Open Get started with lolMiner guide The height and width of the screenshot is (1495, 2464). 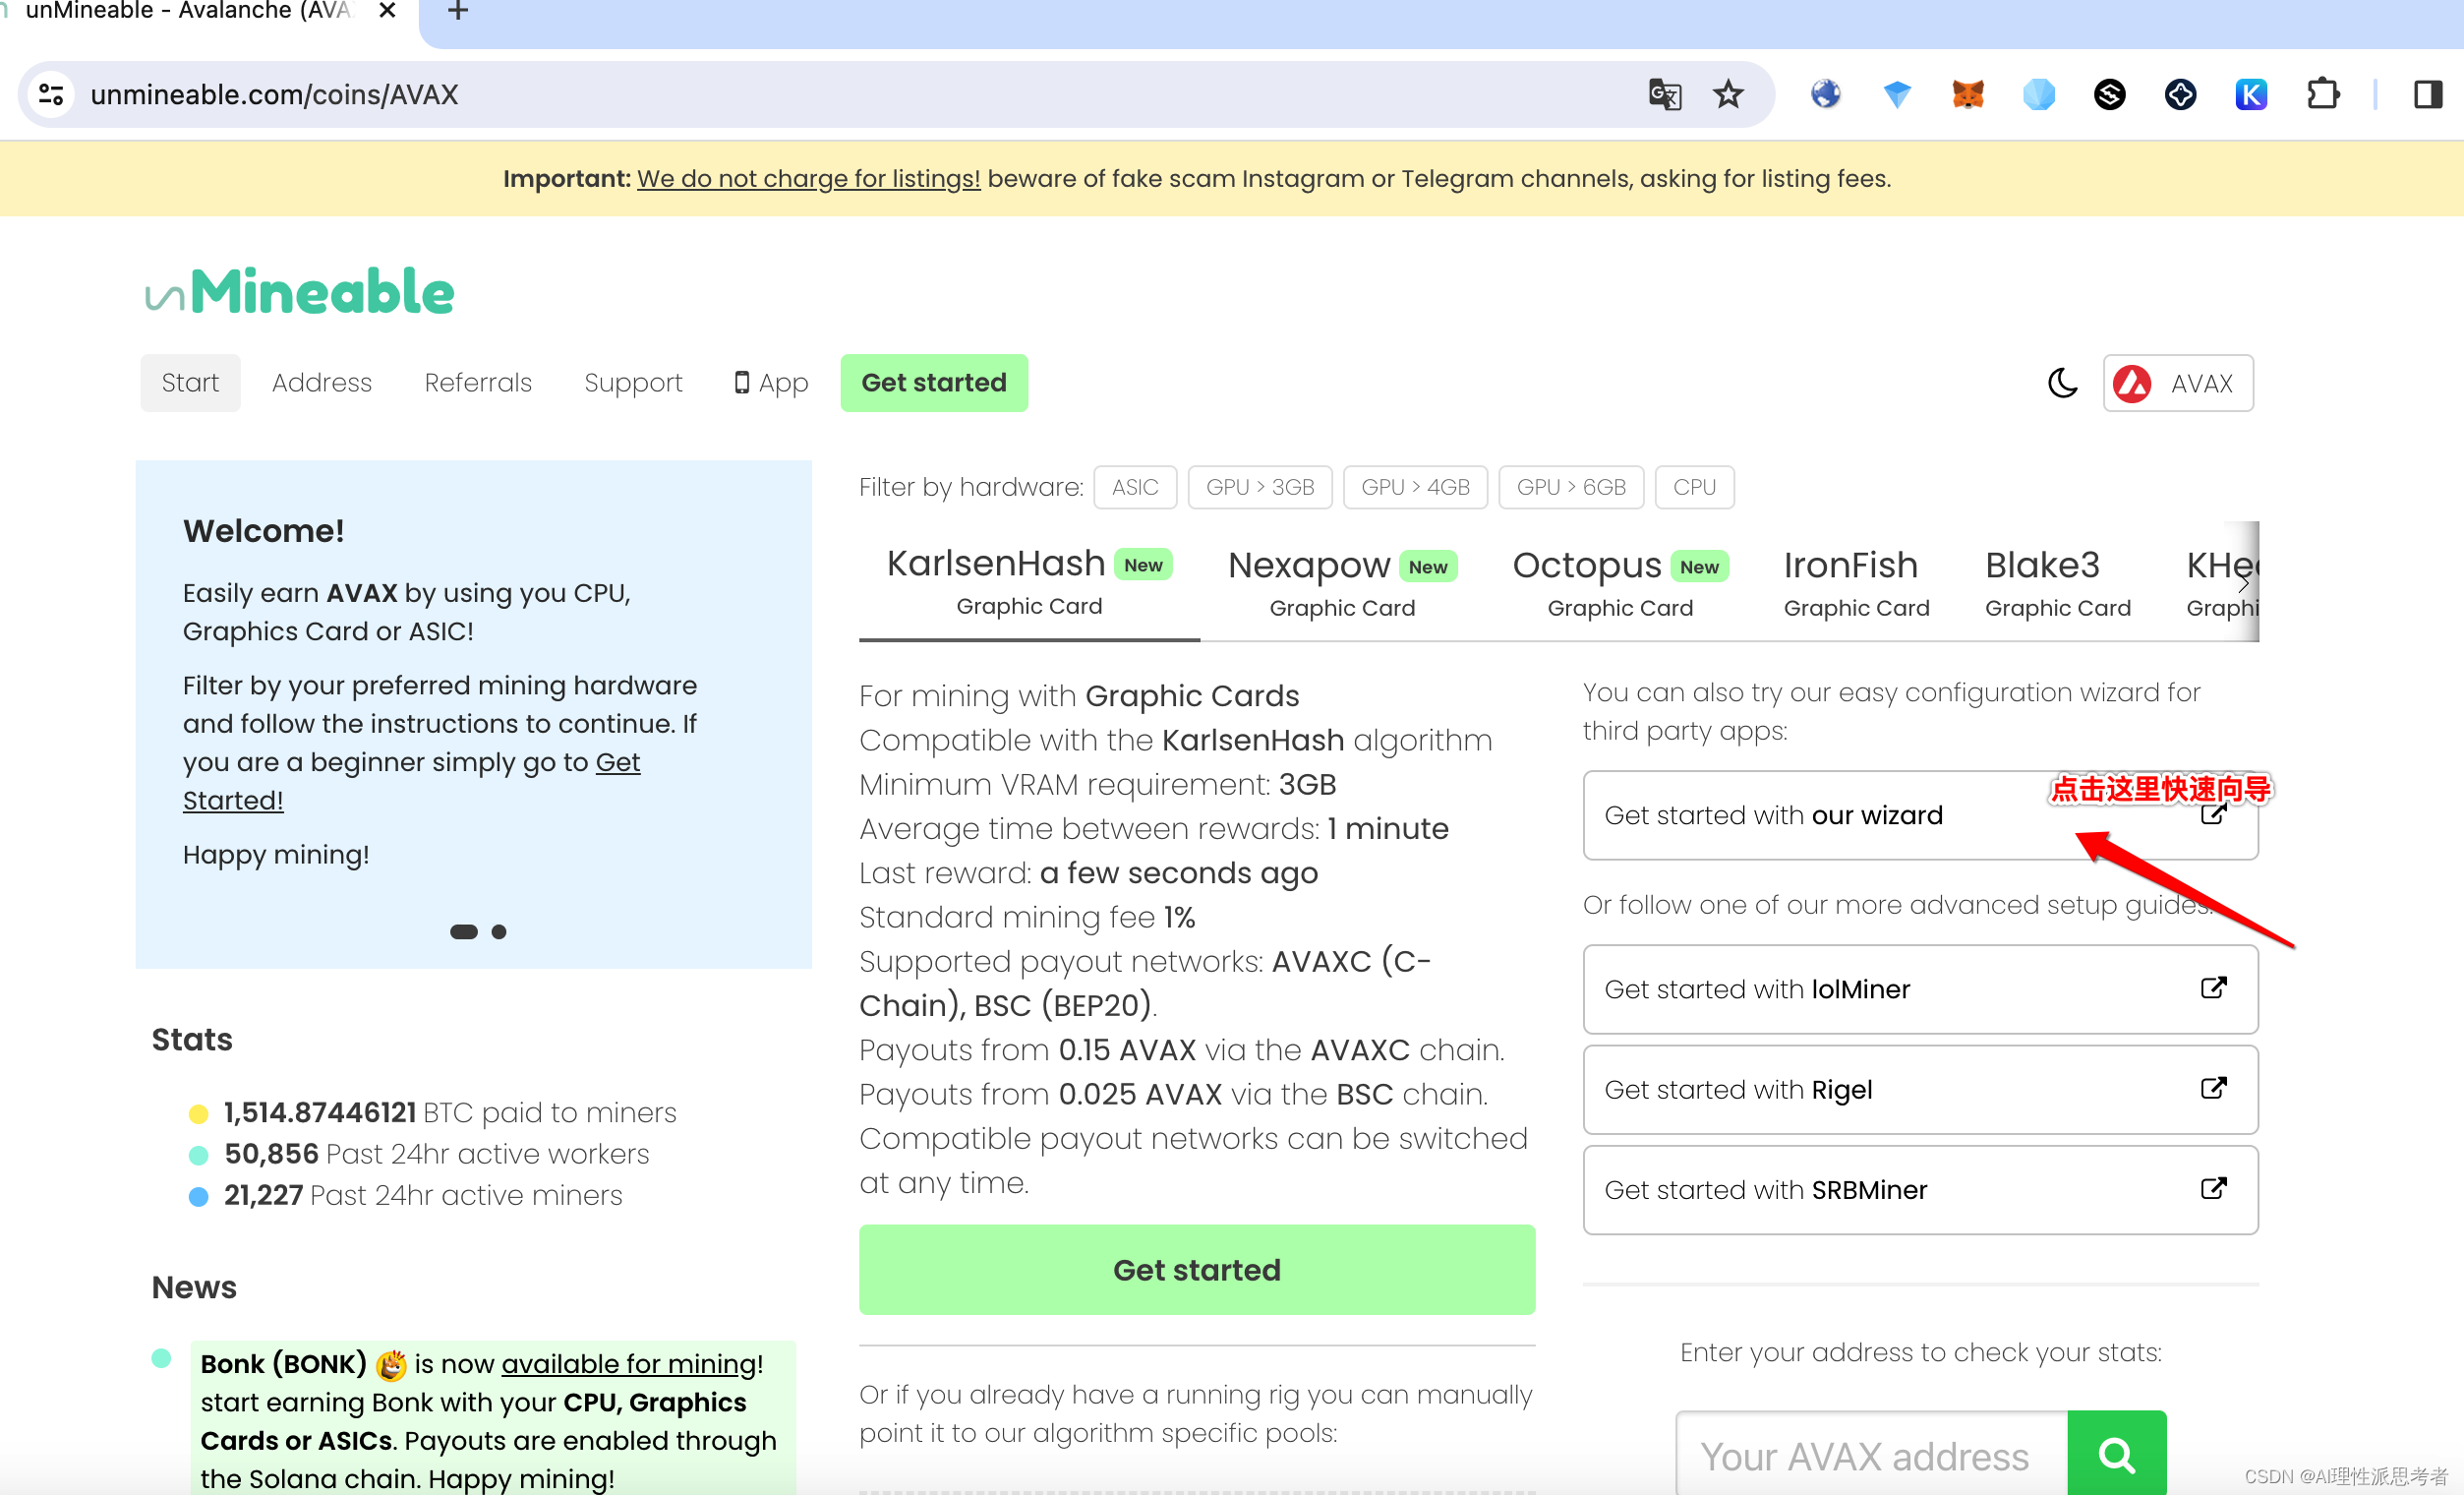1919,989
